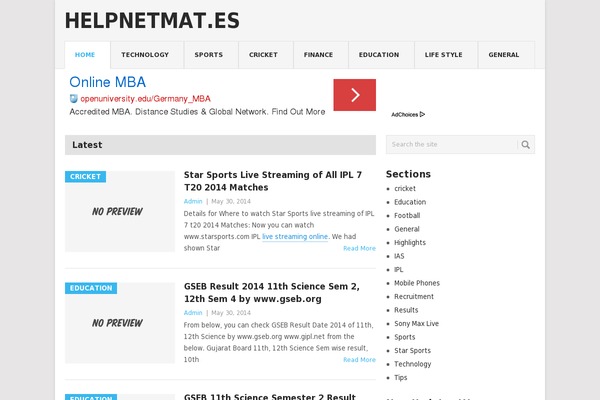Follow the openuniversity.edu/Germany_MBA link
The image size is (600, 400).
(145, 99)
